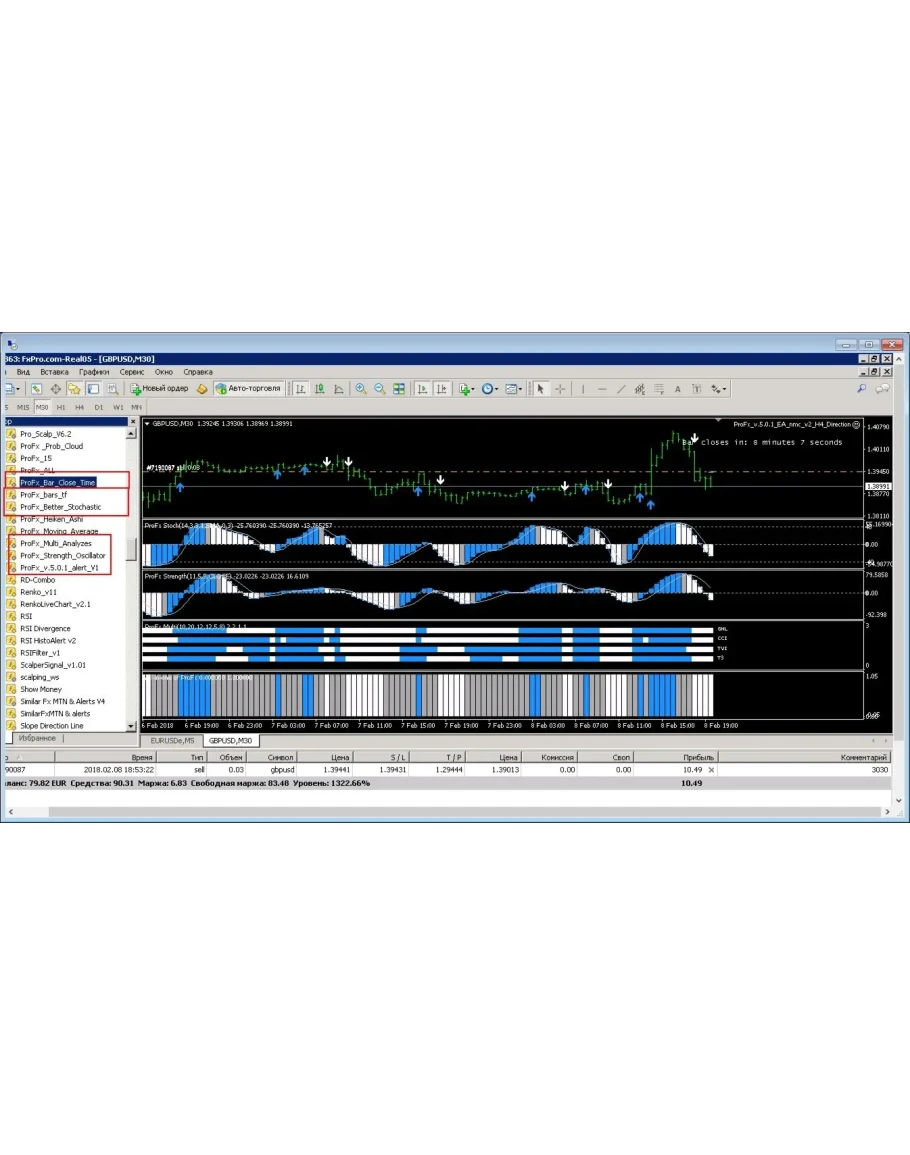This screenshot has width=910, height=1155.
Task: Select the text label 'A' tool
Action: click(x=677, y=389)
